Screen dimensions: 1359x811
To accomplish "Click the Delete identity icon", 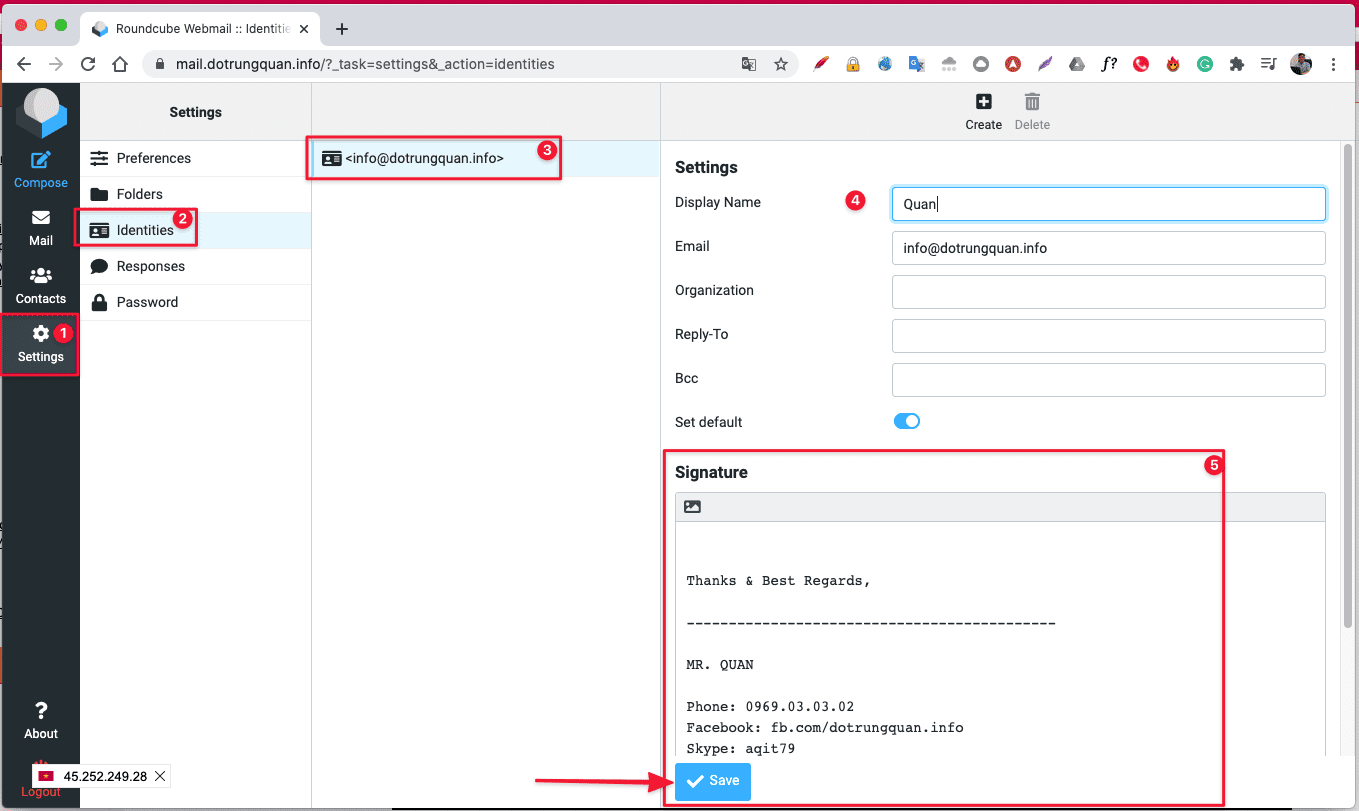I will tap(1032, 110).
